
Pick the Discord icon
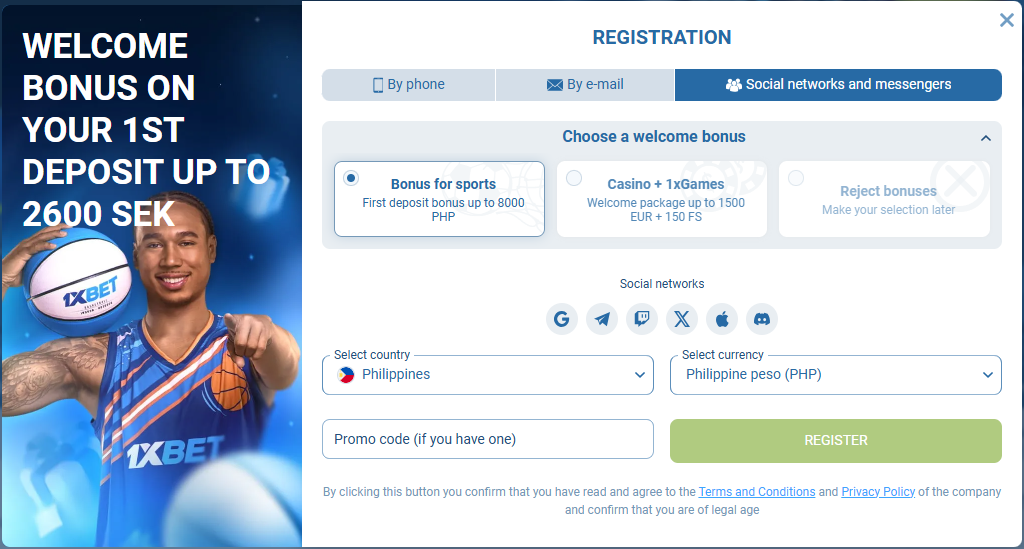click(x=762, y=319)
